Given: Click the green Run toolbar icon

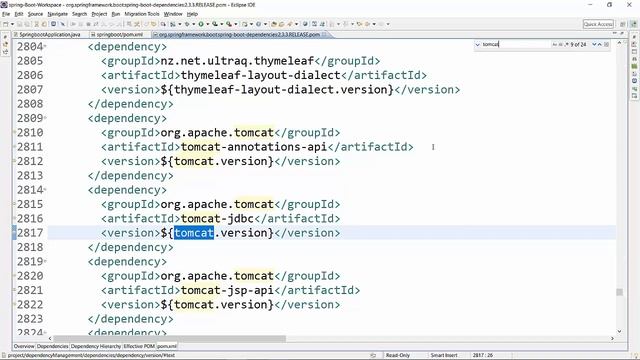Looking at the screenshot, I should click(201, 24).
